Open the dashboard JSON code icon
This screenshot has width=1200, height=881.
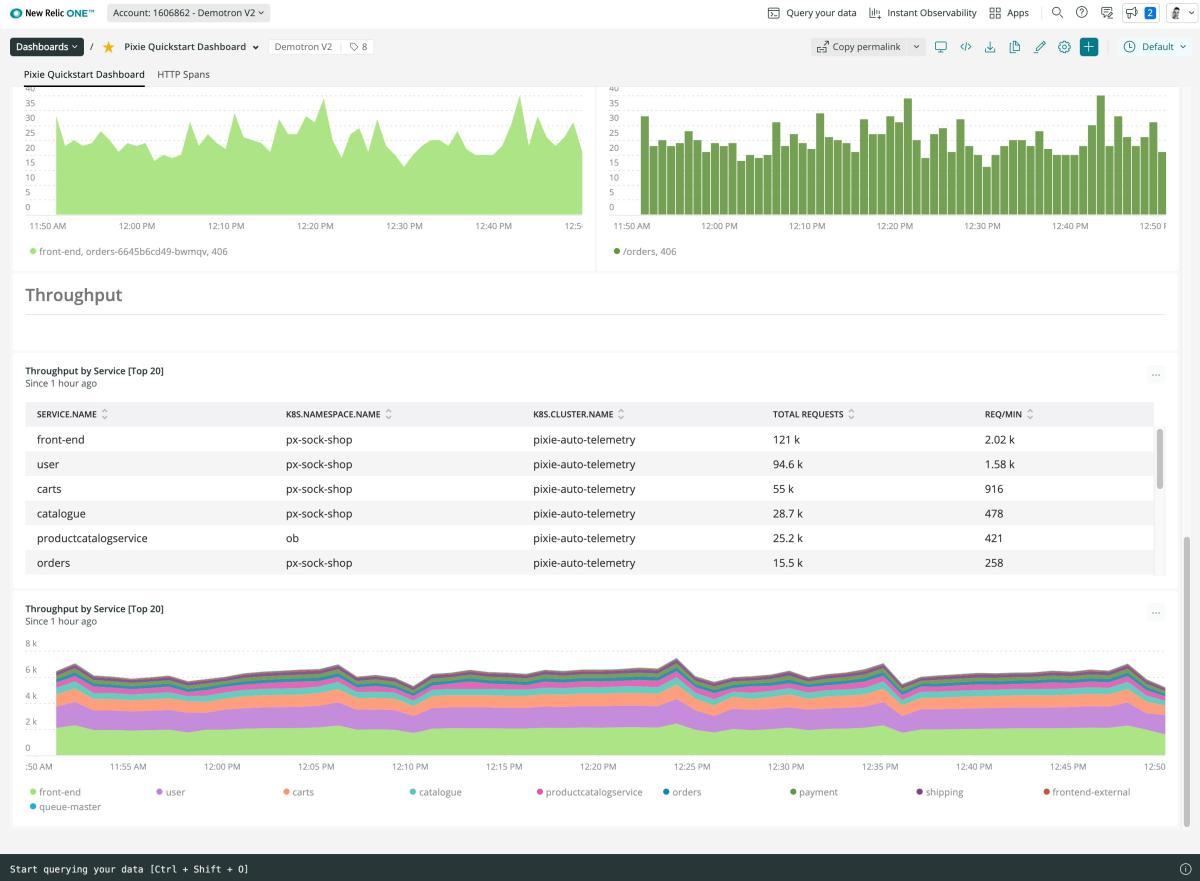click(966, 47)
